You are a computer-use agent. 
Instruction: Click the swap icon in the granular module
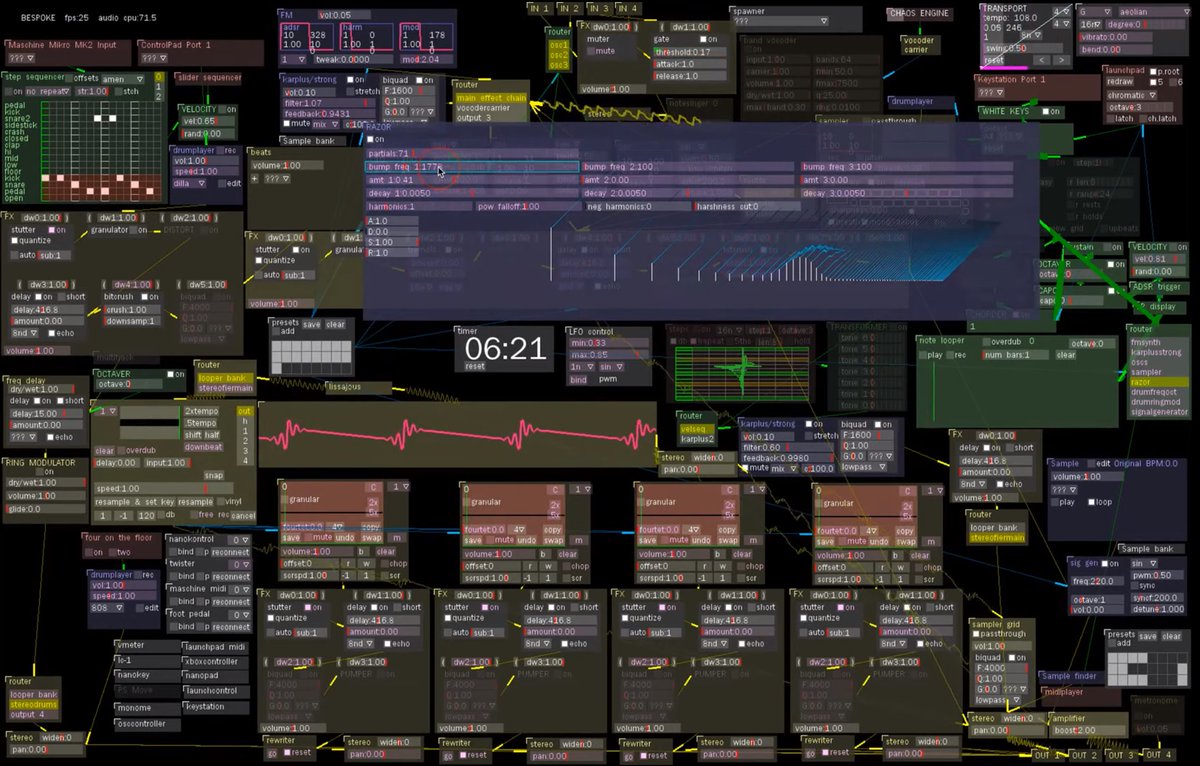[372, 538]
